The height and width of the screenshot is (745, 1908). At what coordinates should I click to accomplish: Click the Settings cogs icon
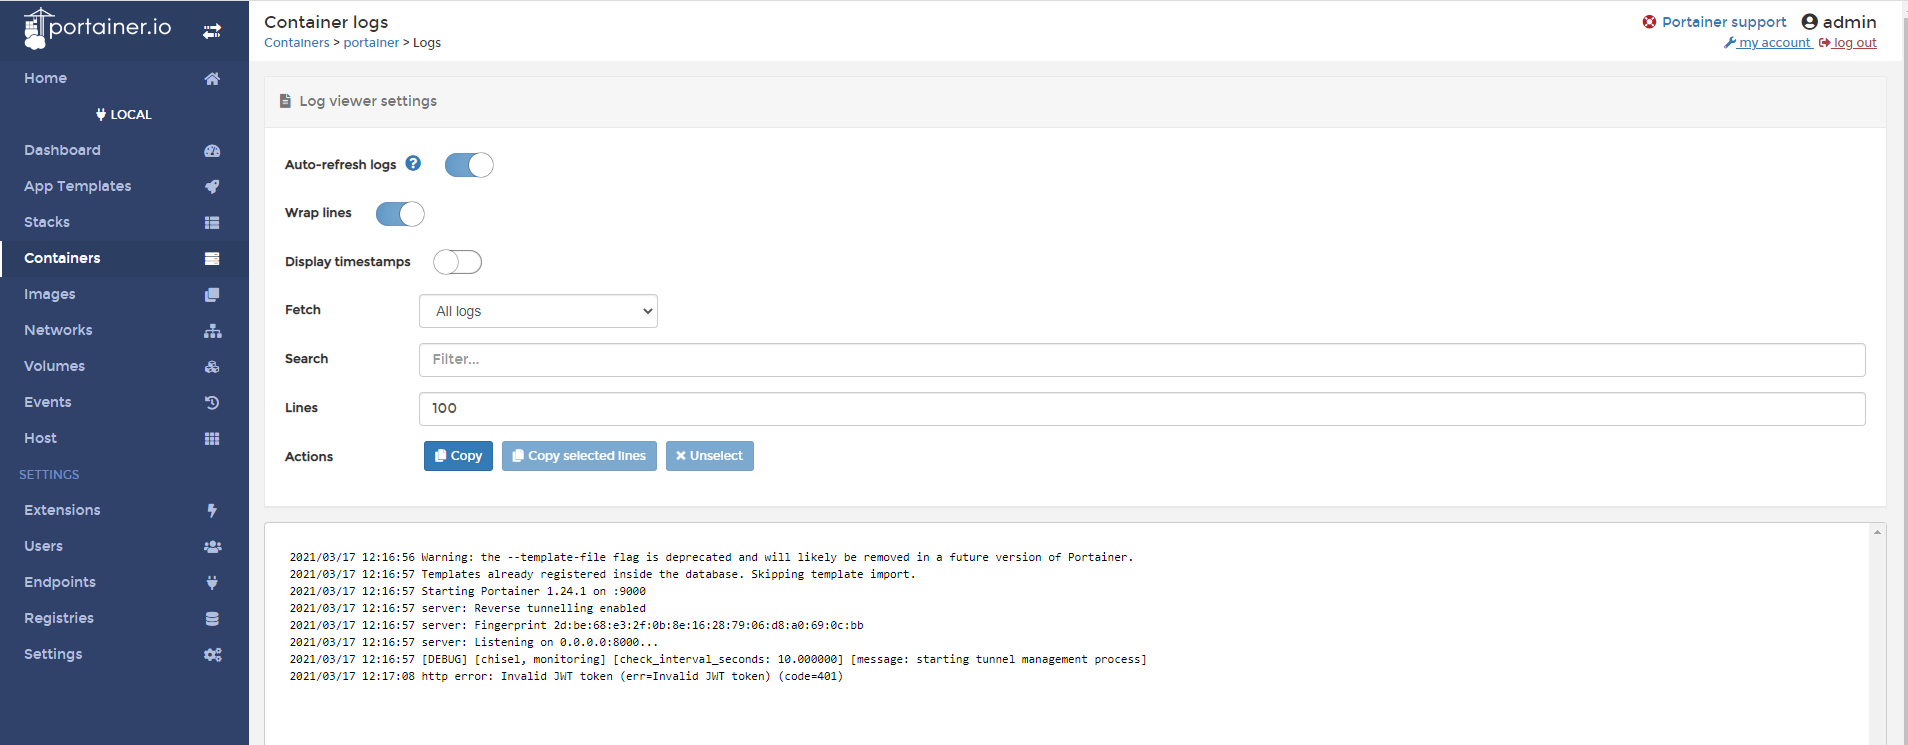pos(212,654)
